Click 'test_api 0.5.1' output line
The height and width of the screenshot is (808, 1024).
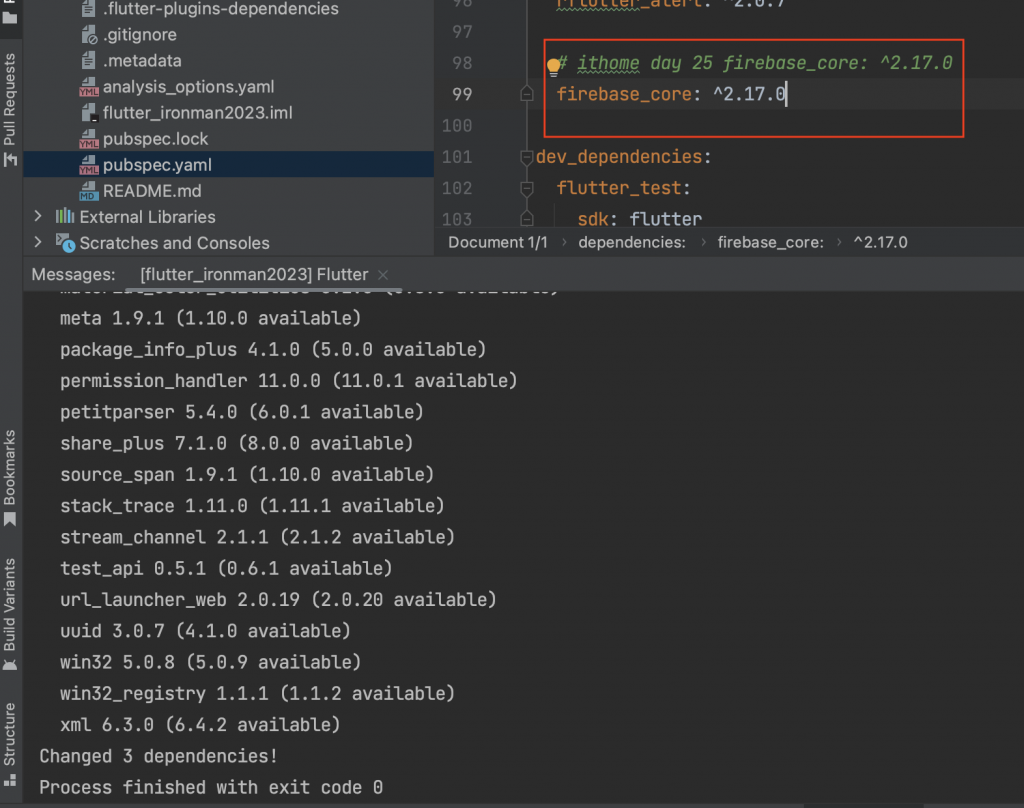(226, 569)
